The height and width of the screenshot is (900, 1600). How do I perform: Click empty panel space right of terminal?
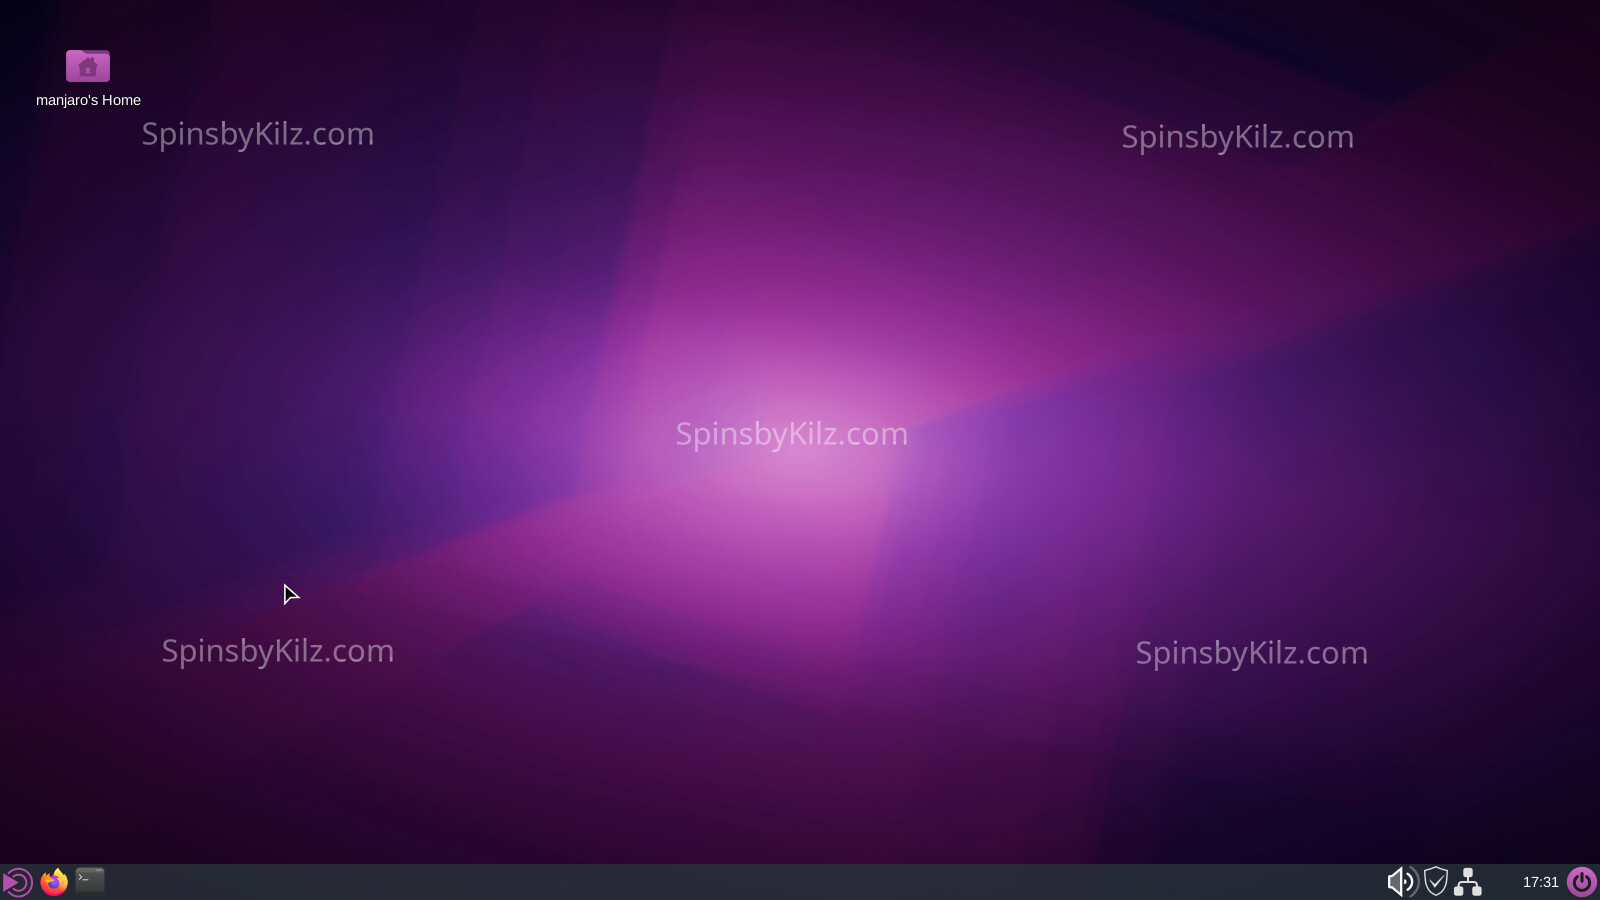point(700,882)
